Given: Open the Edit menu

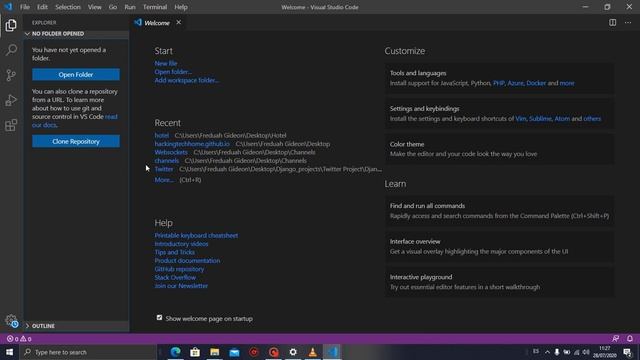Looking at the screenshot, I should pyautogui.click(x=42, y=7).
